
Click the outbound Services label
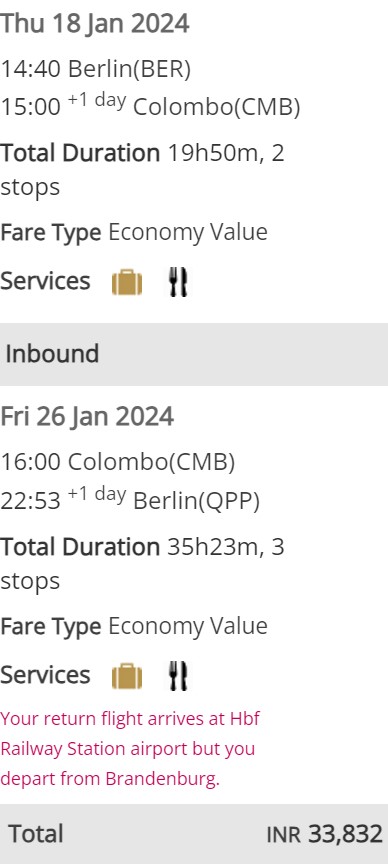pos(45,281)
